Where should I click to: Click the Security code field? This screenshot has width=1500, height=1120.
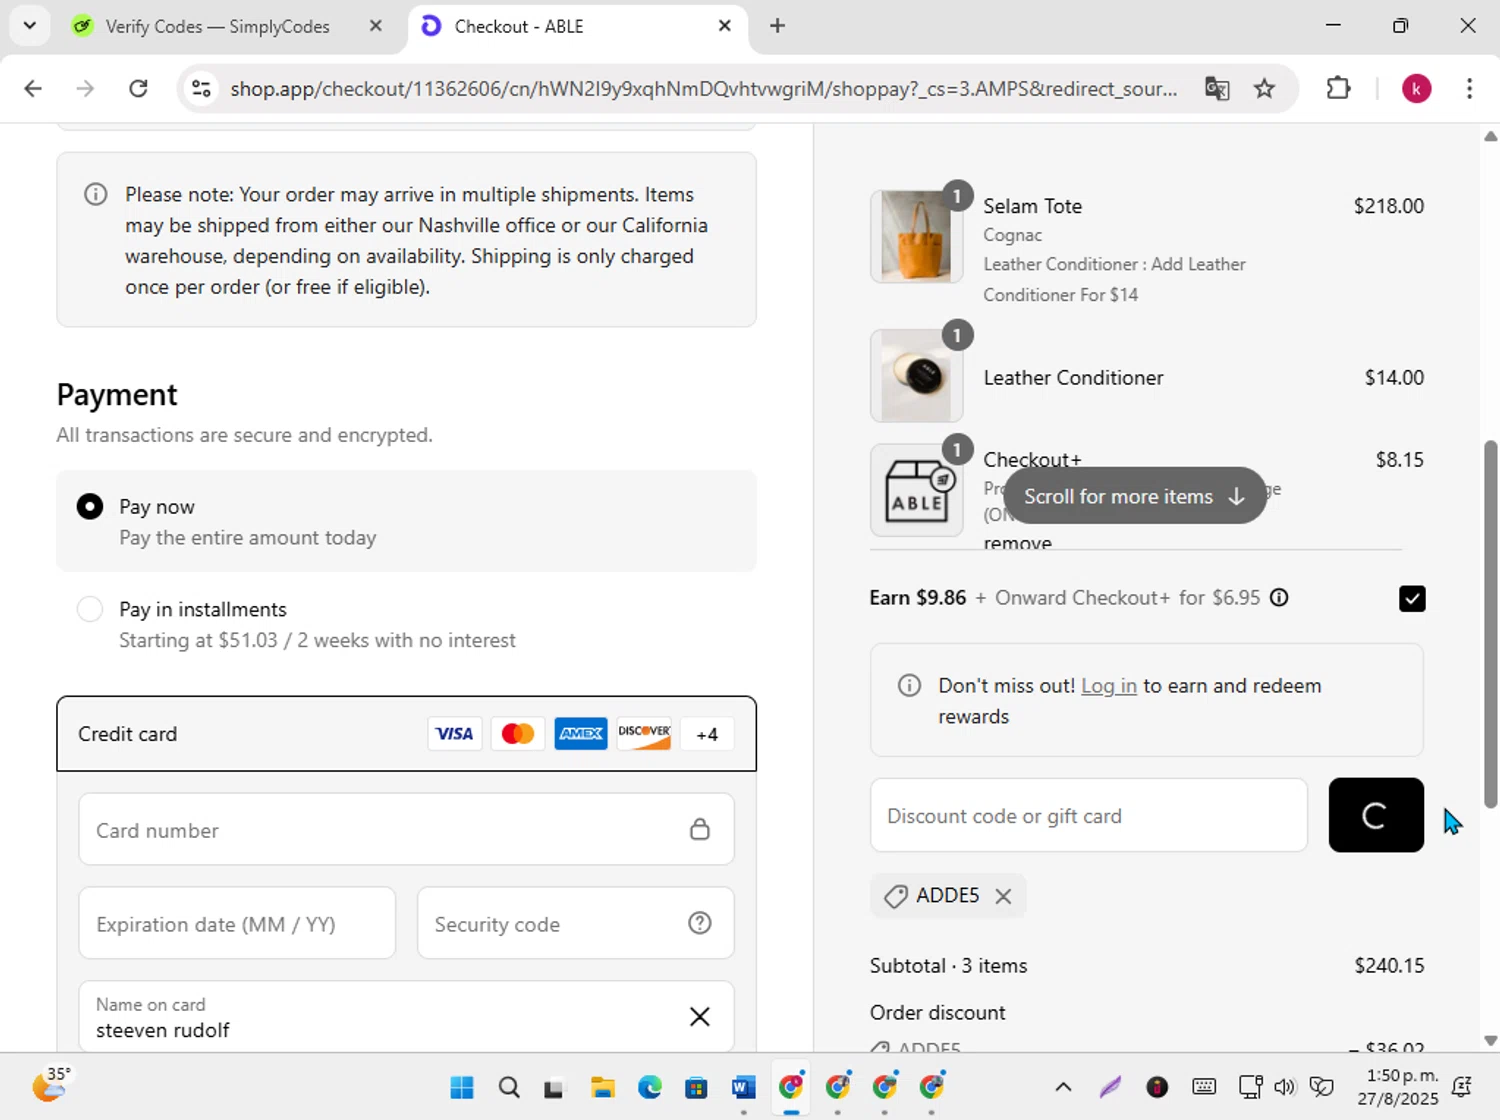575,923
